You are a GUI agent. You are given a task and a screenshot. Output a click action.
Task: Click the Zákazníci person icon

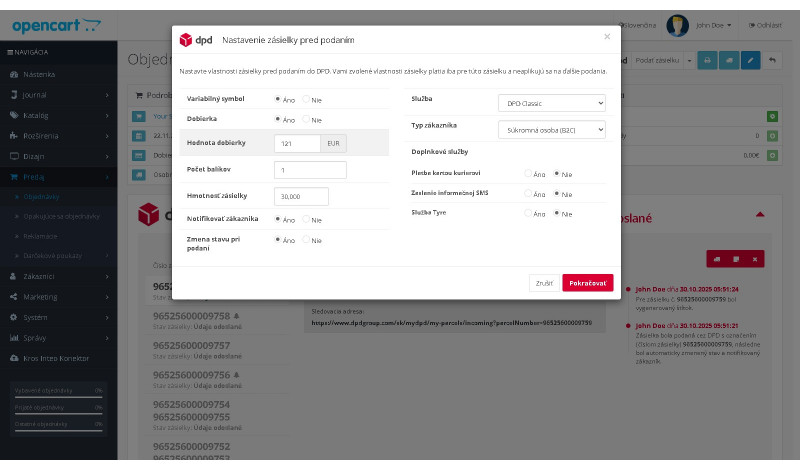click(14, 276)
